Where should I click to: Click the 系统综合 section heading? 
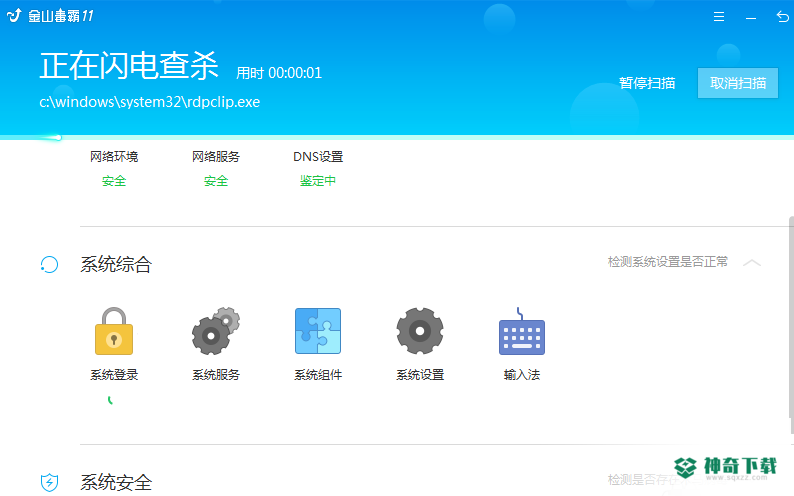(x=116, y=264)
